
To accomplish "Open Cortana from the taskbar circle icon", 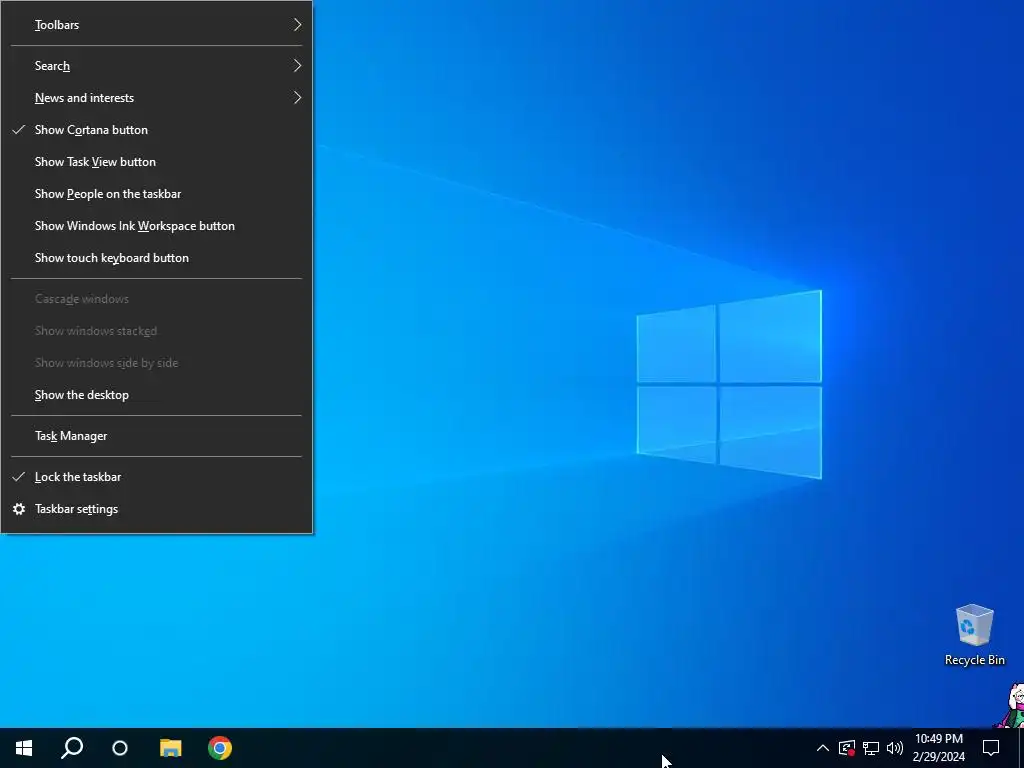I will pos(120,748).
